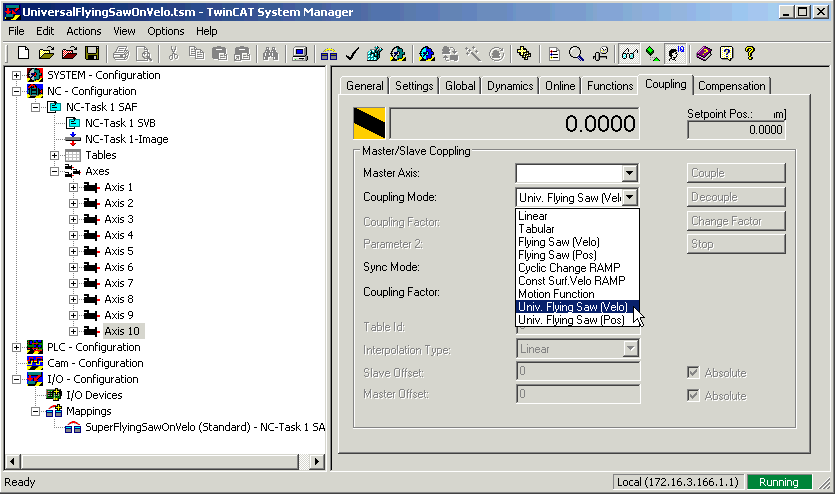The width and height of the screenshot is (836, 494).
Task: Expand the SYSTEM - Configuration tree node
Action: 17,75
